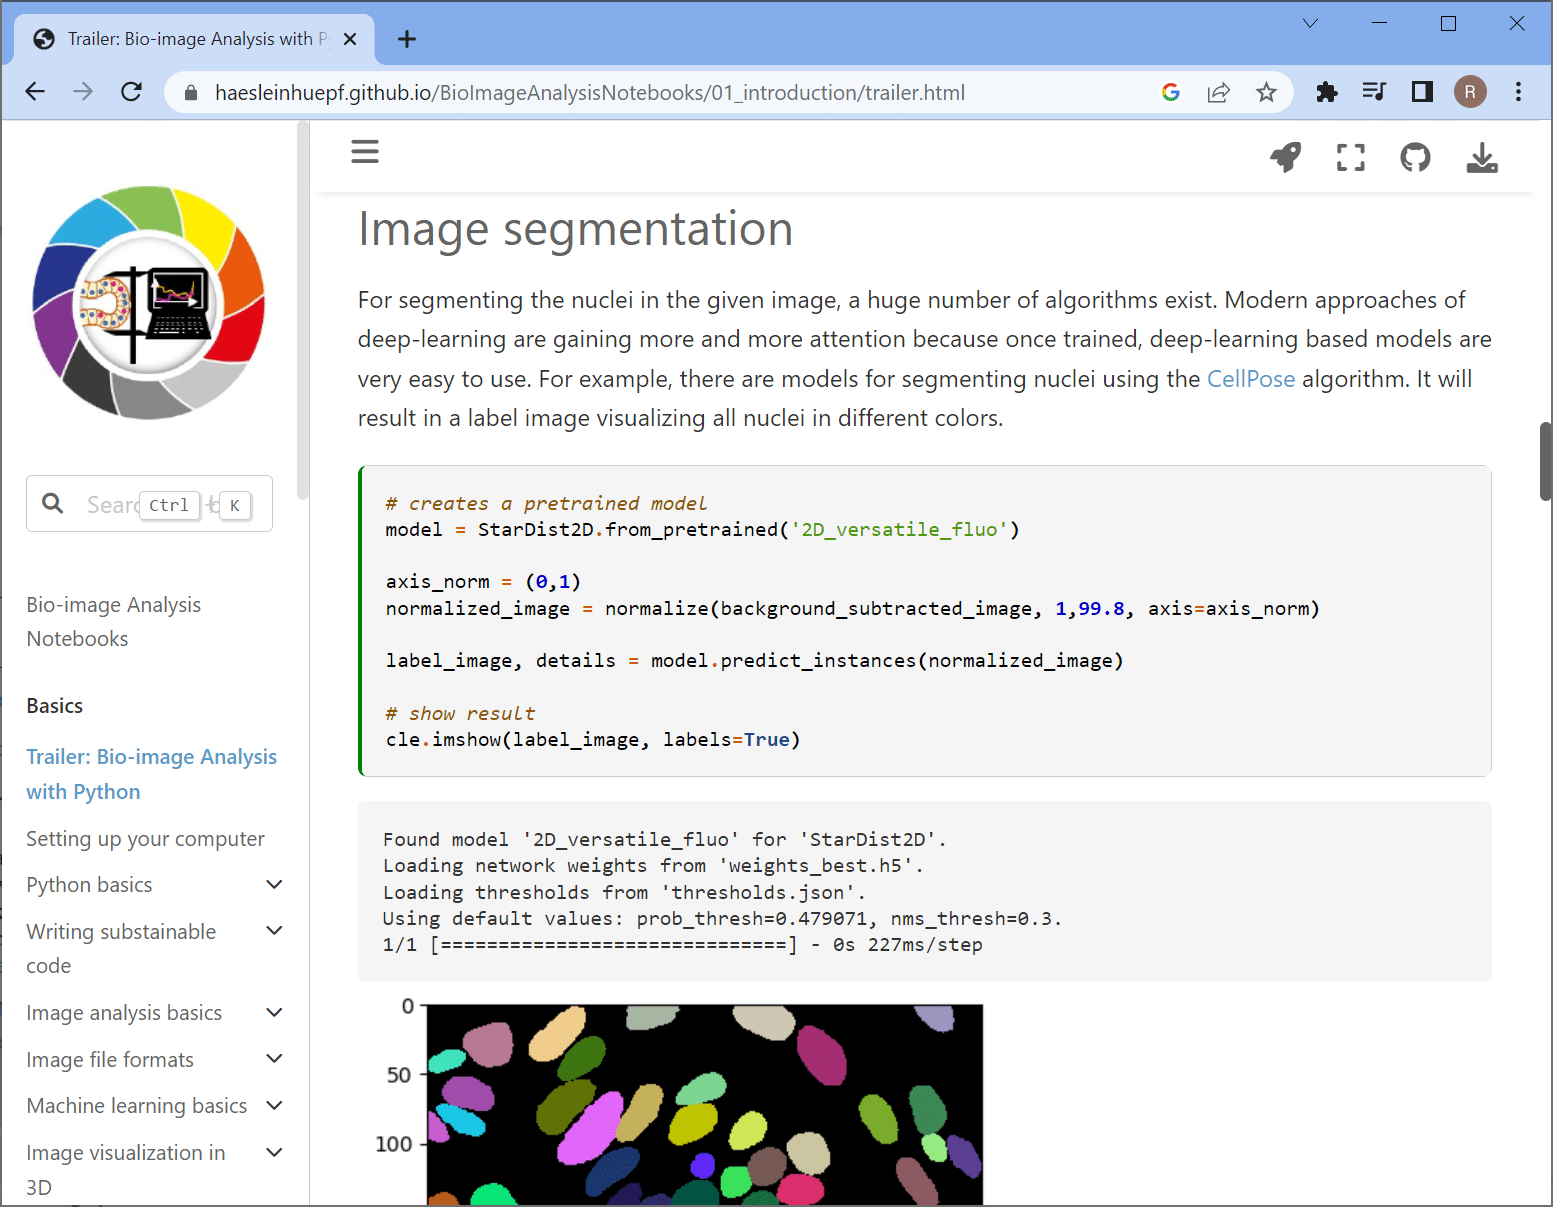The image size is (1553, 1207).
Task: Click the rocket launch icon
Action: pos(1285,157)
